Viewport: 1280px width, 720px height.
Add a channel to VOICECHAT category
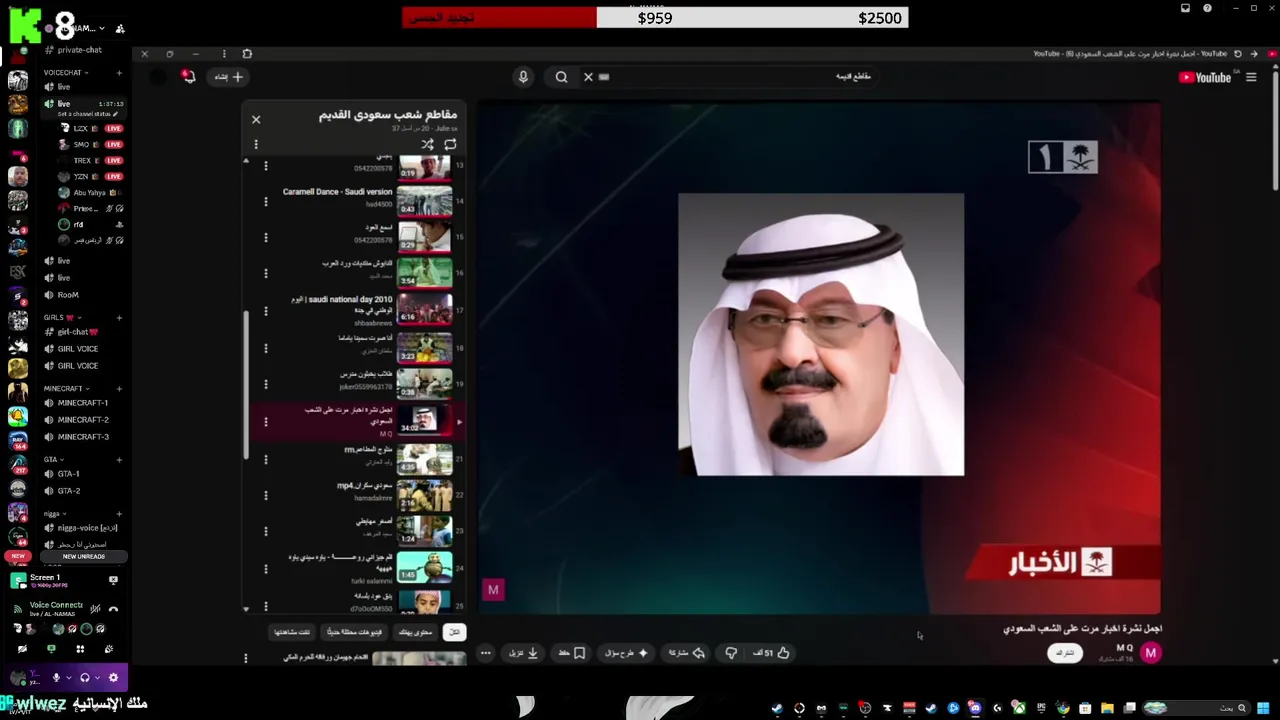(119, 73)
